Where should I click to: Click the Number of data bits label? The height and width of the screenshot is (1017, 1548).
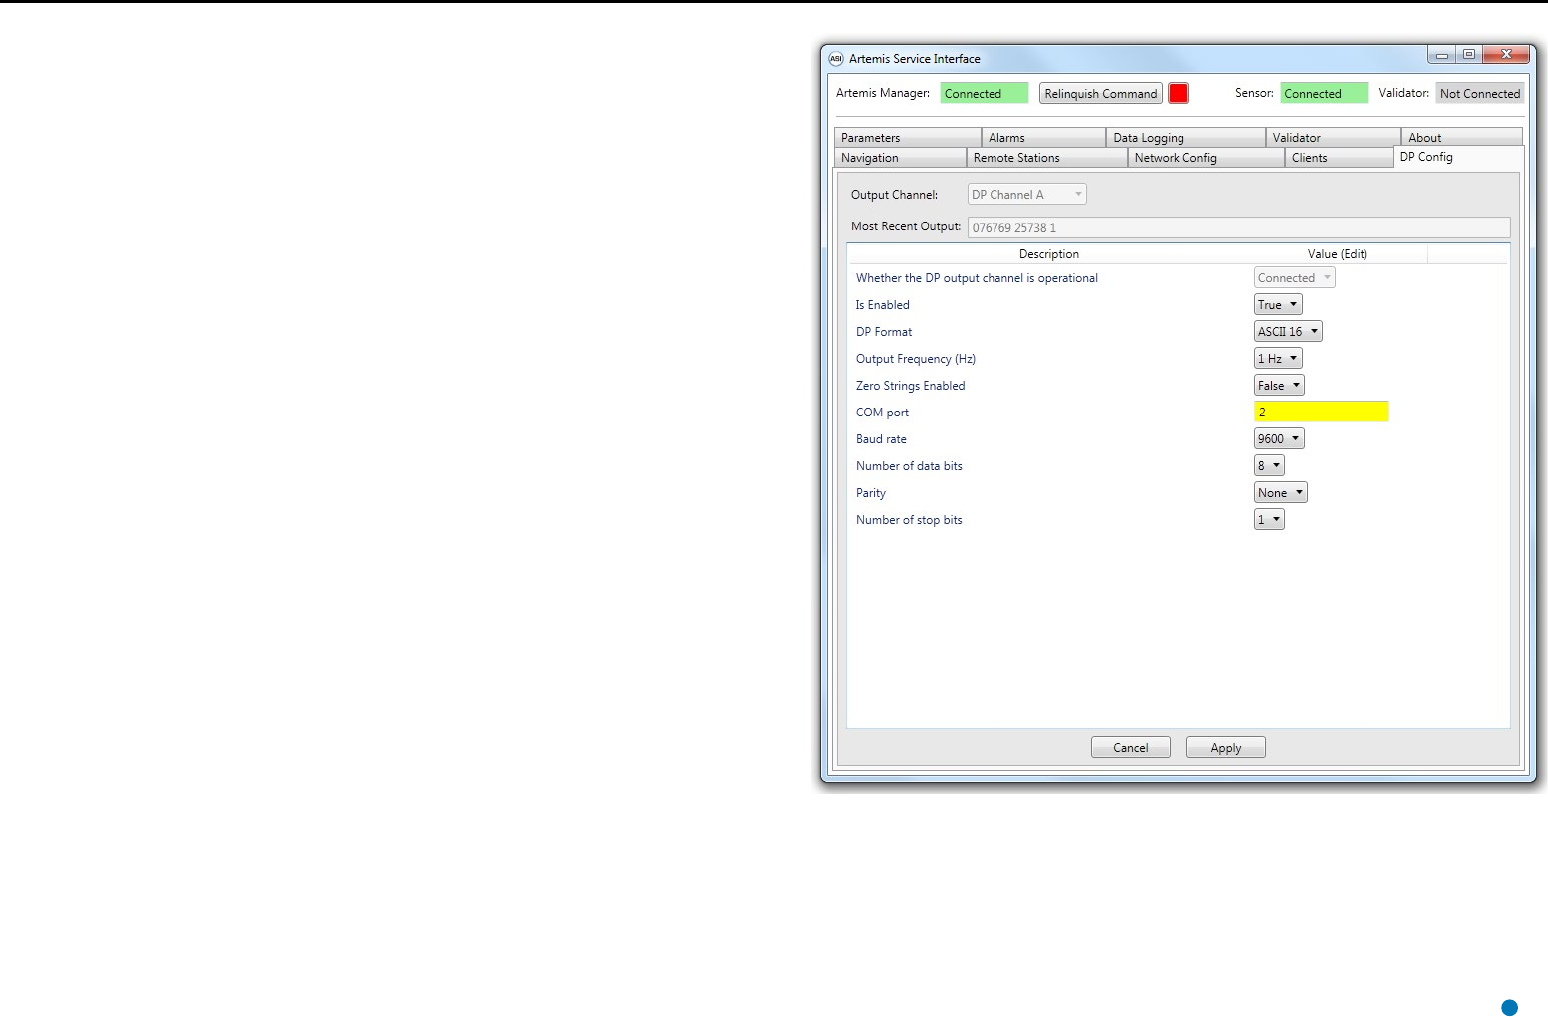909,466
